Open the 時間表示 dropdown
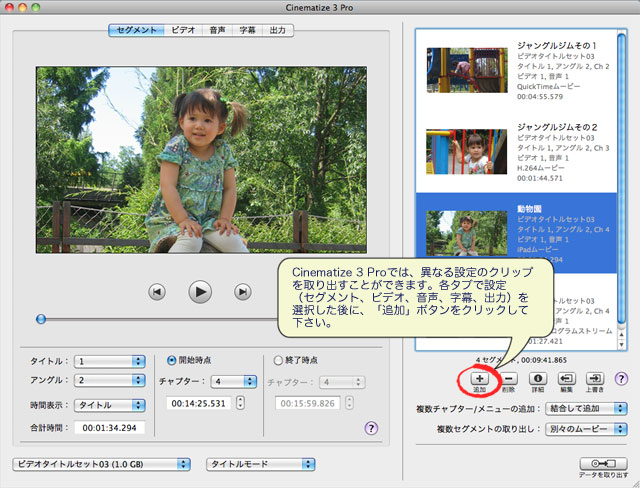 pos(109,405)
